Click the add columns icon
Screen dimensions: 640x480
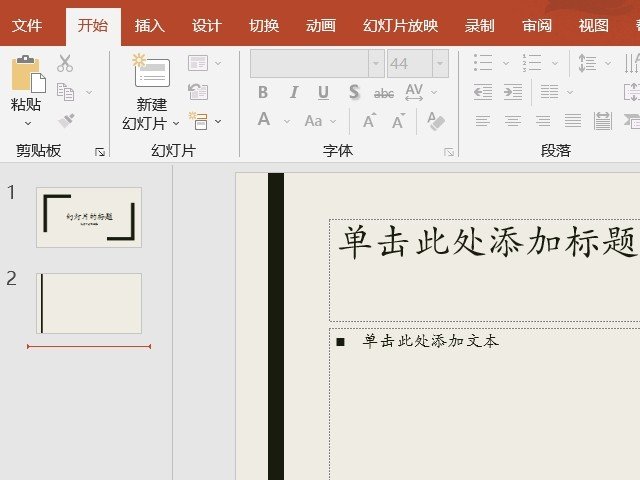(549, 92)
